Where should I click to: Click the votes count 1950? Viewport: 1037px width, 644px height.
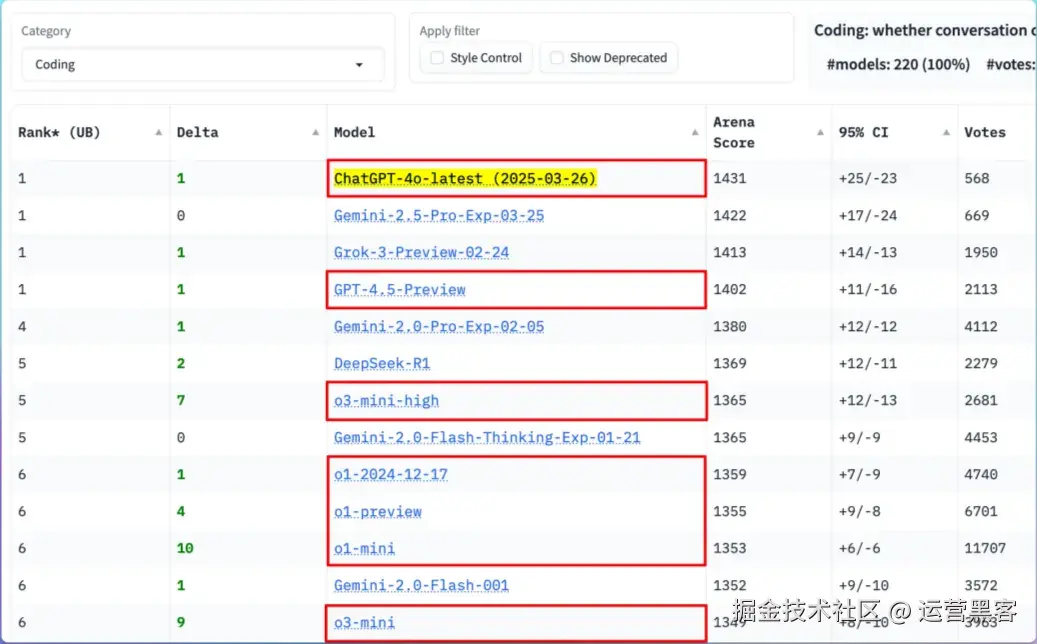pos(981,253)
